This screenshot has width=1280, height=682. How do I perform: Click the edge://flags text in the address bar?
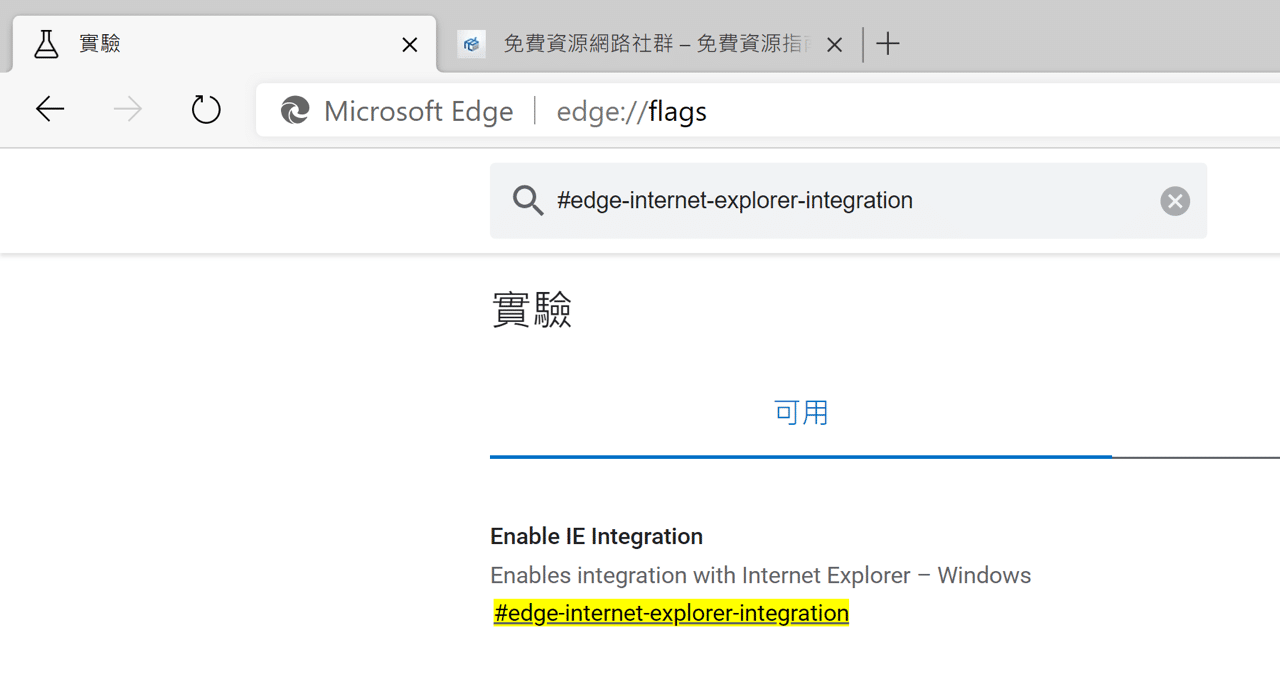[x=631, y=111]
